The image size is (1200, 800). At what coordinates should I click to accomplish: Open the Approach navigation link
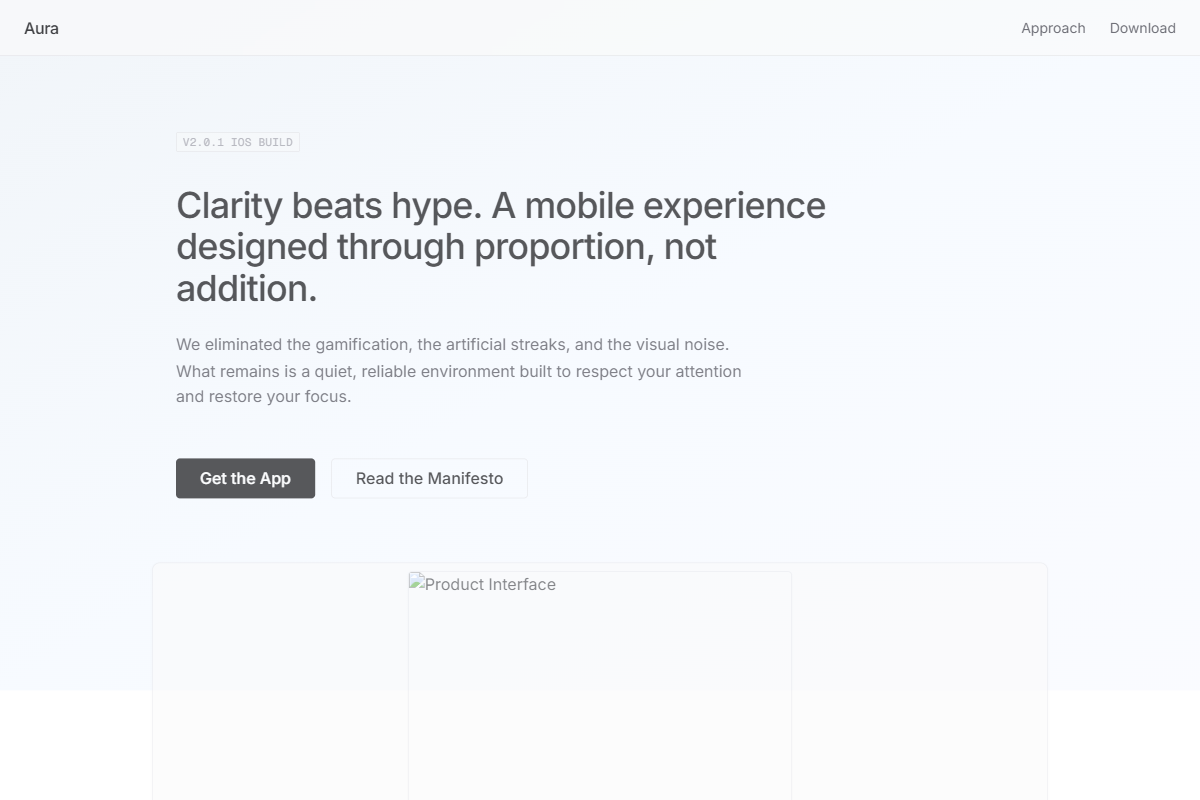tap(1053, 28)
